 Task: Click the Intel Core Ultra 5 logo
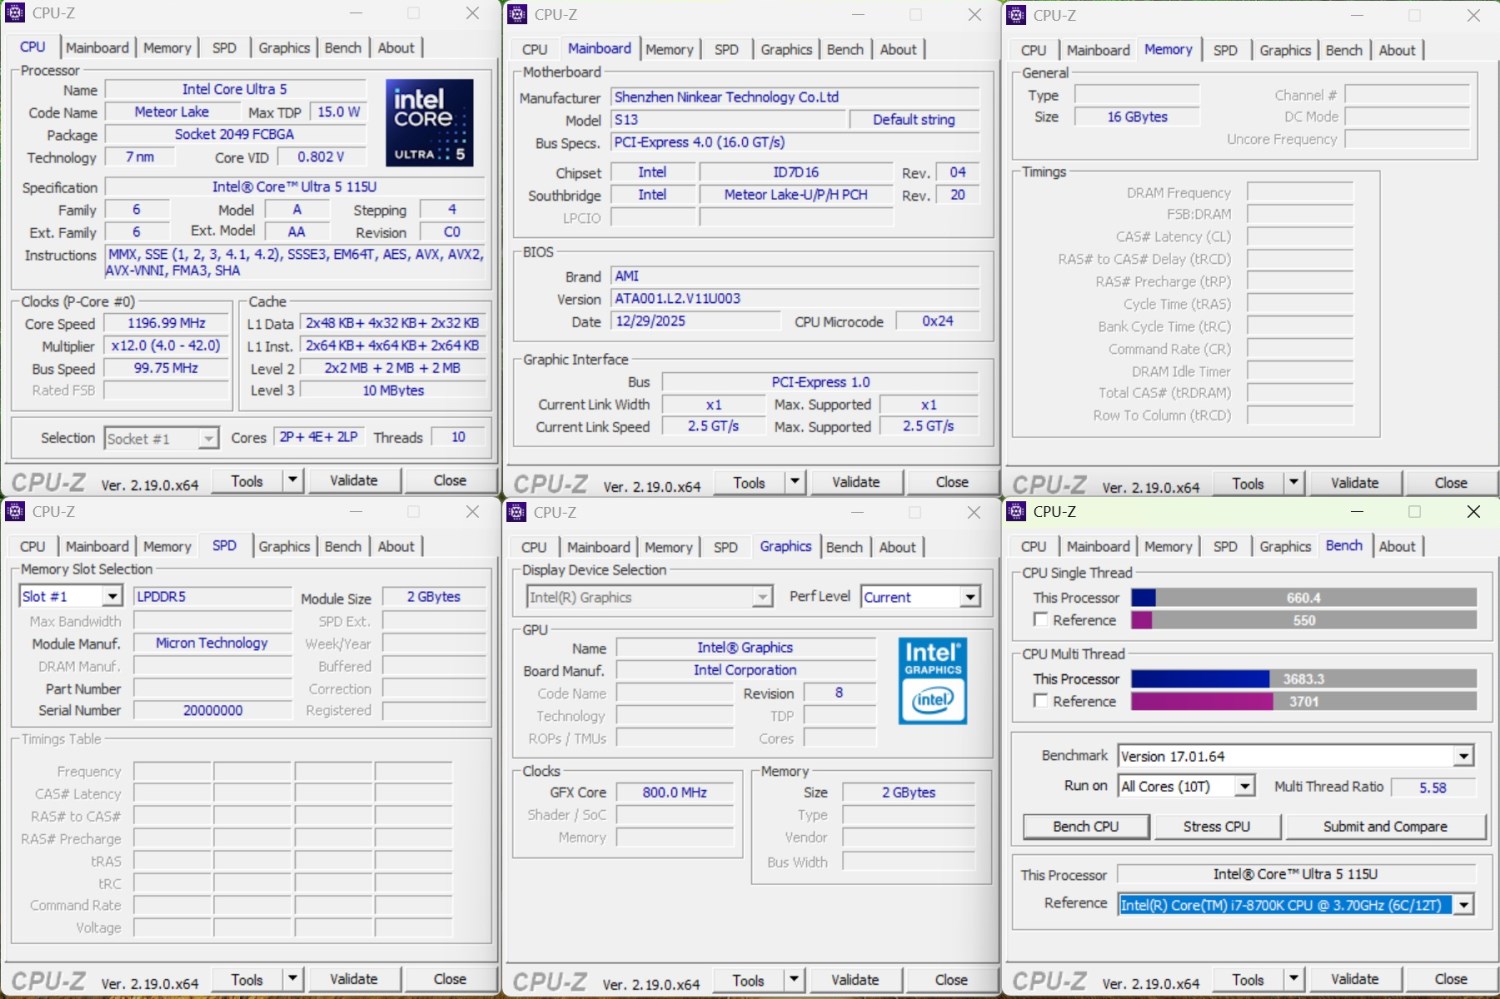429,122
